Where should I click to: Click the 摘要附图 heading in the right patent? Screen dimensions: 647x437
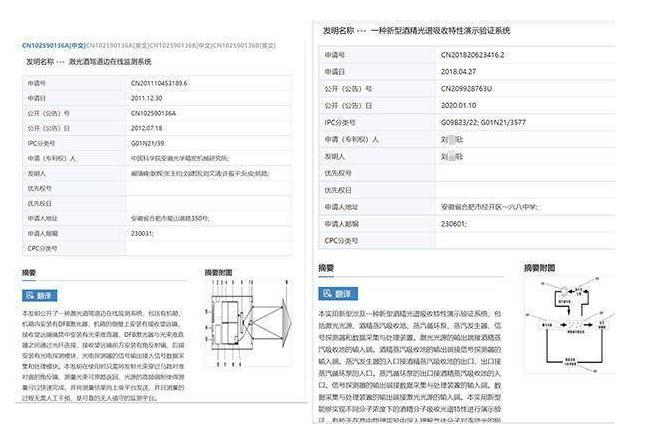pyautogui.click(x=540, y=268)
